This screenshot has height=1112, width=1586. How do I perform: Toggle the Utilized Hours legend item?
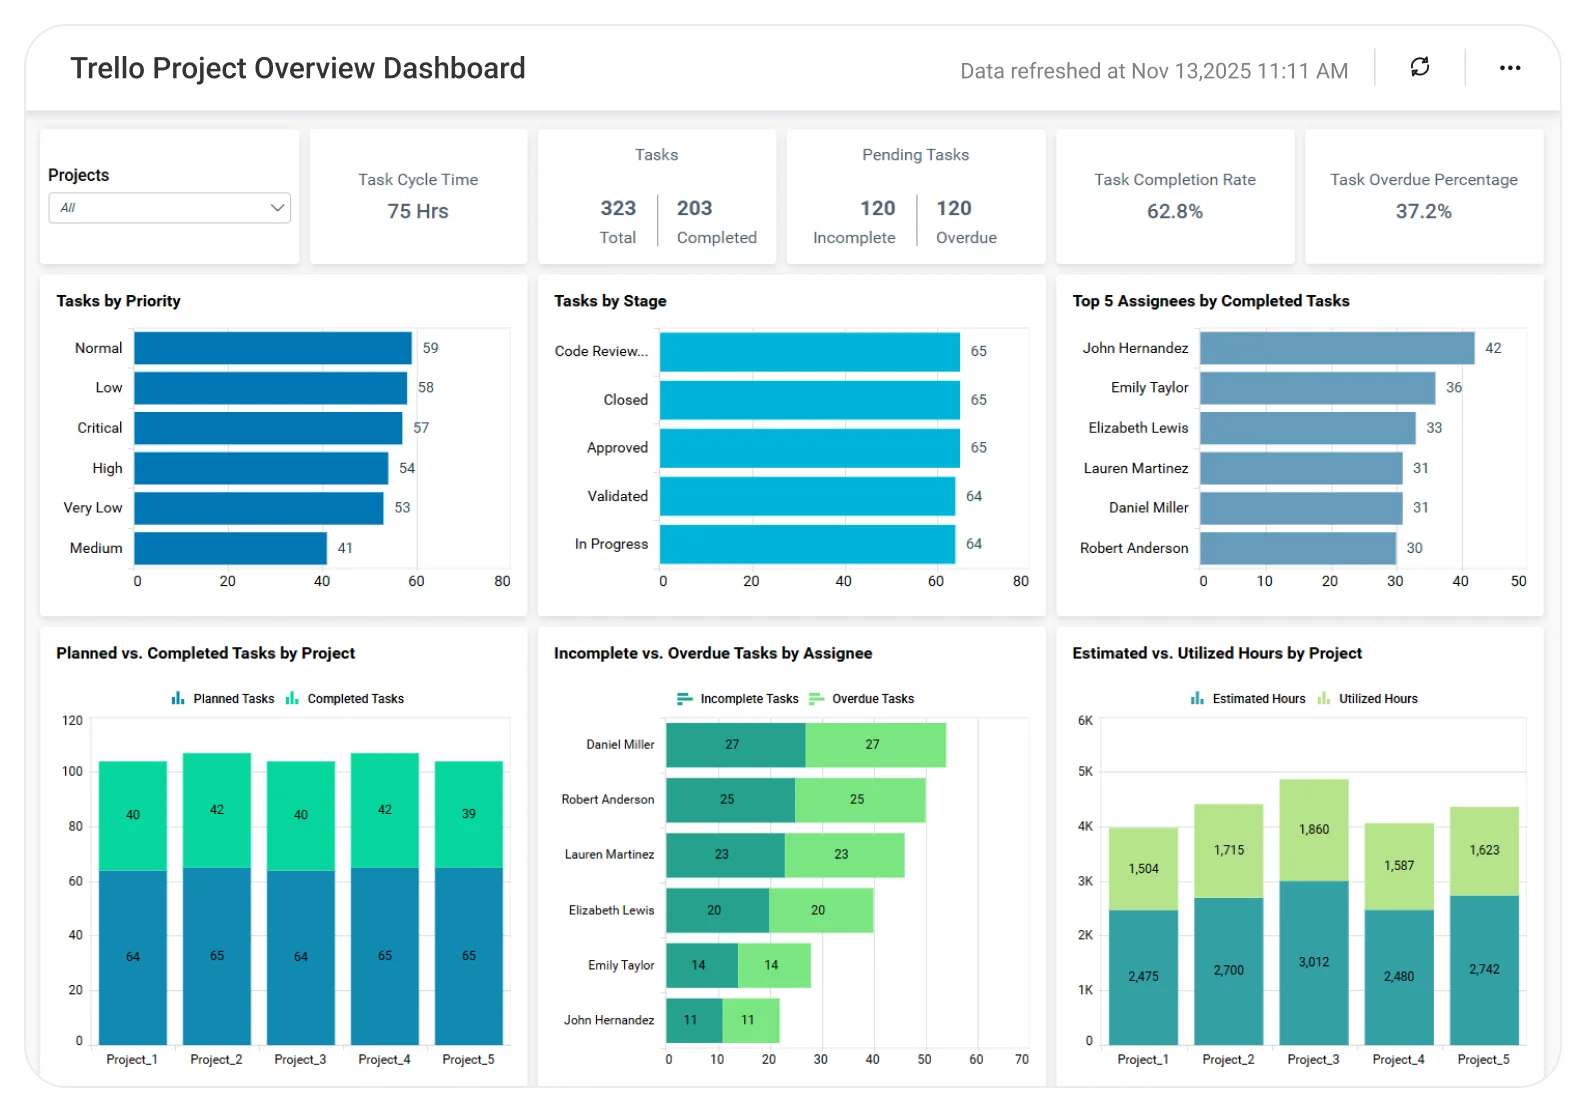tap(1368, 699)
